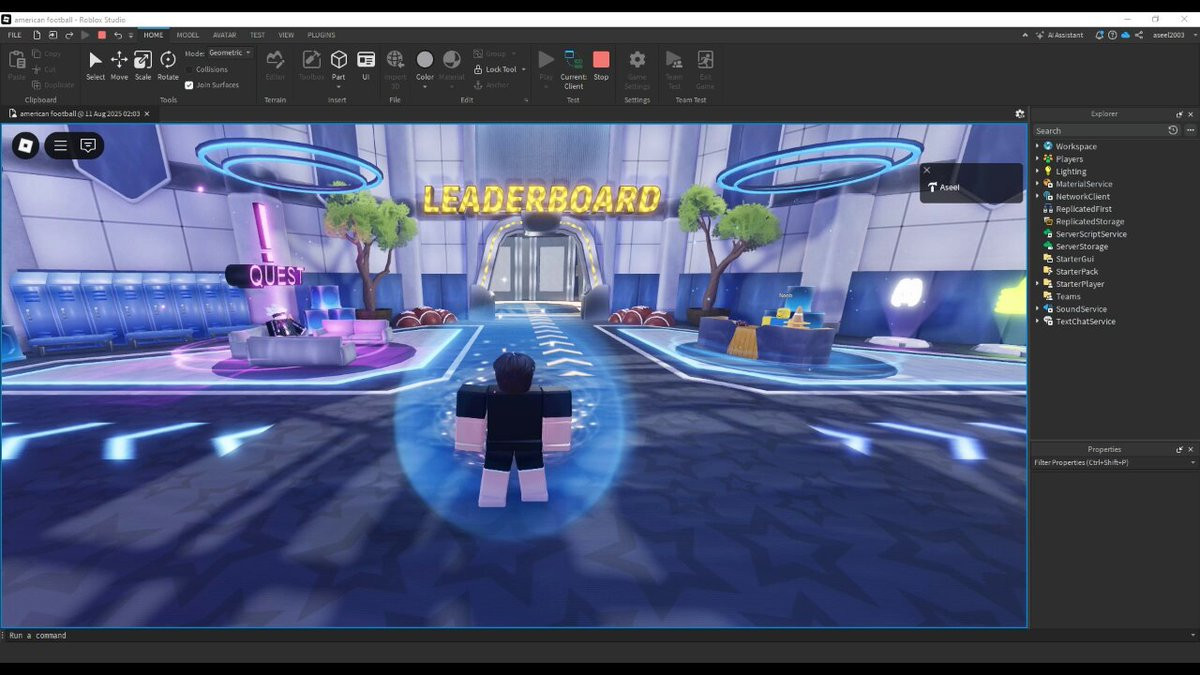The height and width of the screenshot is (675, 1200).
Task: Open the quick access toolbar customize arrow
Action: pos(130,35)
